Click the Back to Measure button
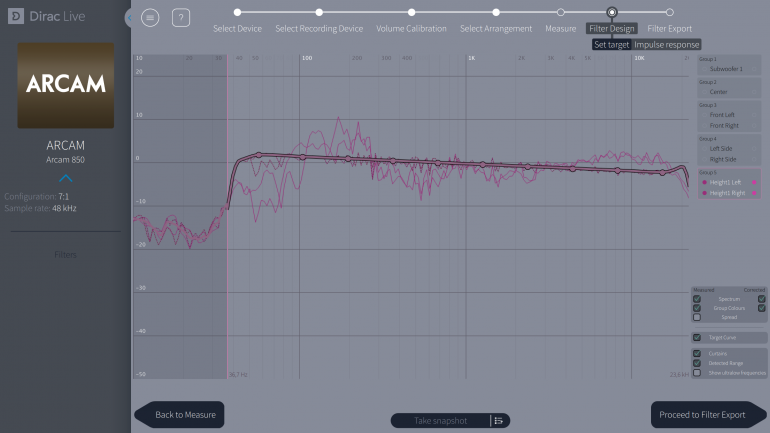 coord(181,414)
